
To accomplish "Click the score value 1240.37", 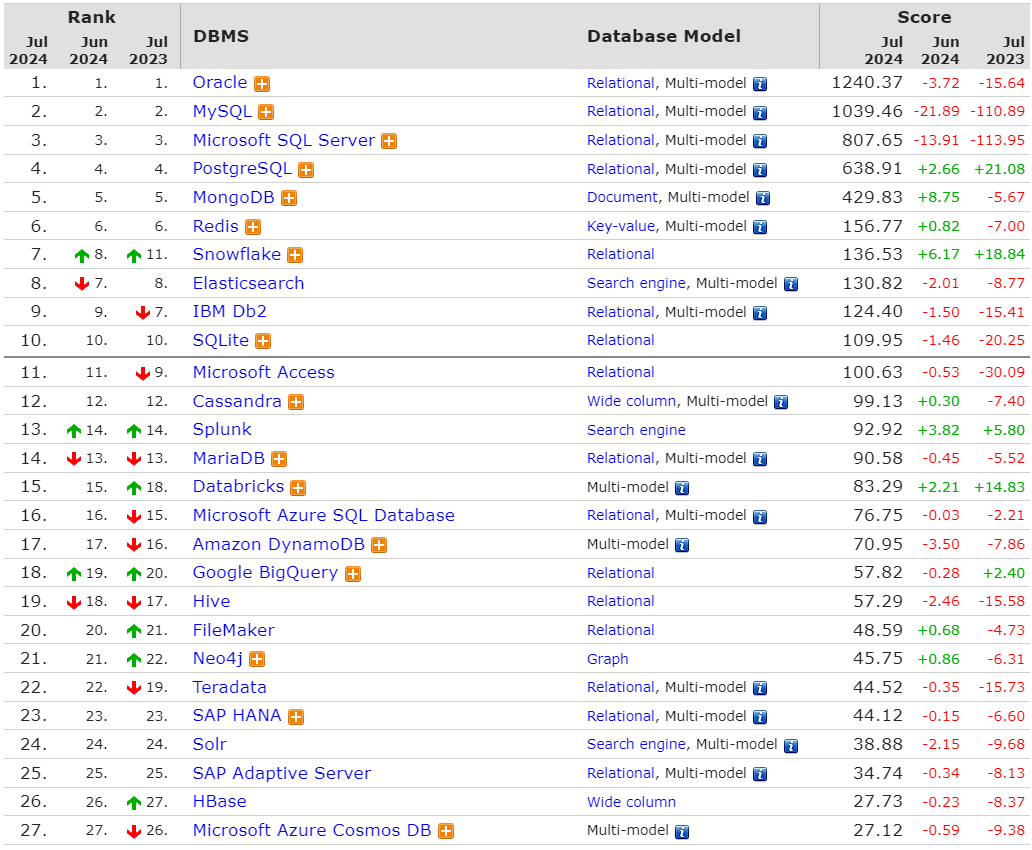I will [867, 83].
